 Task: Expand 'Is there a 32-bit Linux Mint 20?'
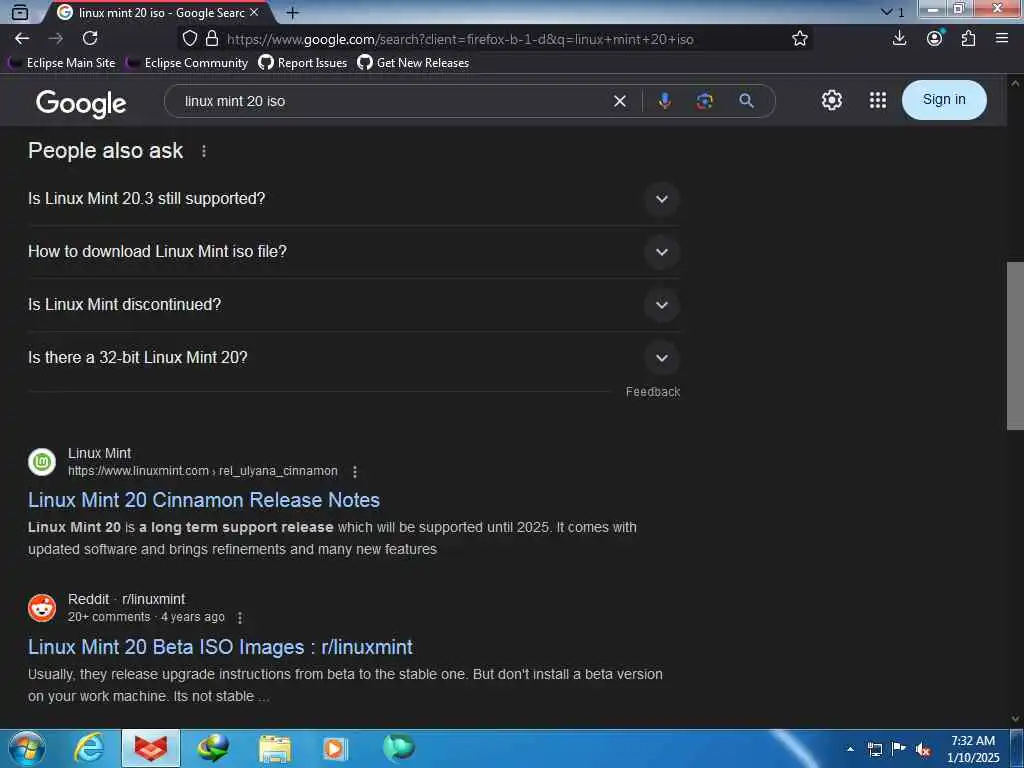[353, 357]
